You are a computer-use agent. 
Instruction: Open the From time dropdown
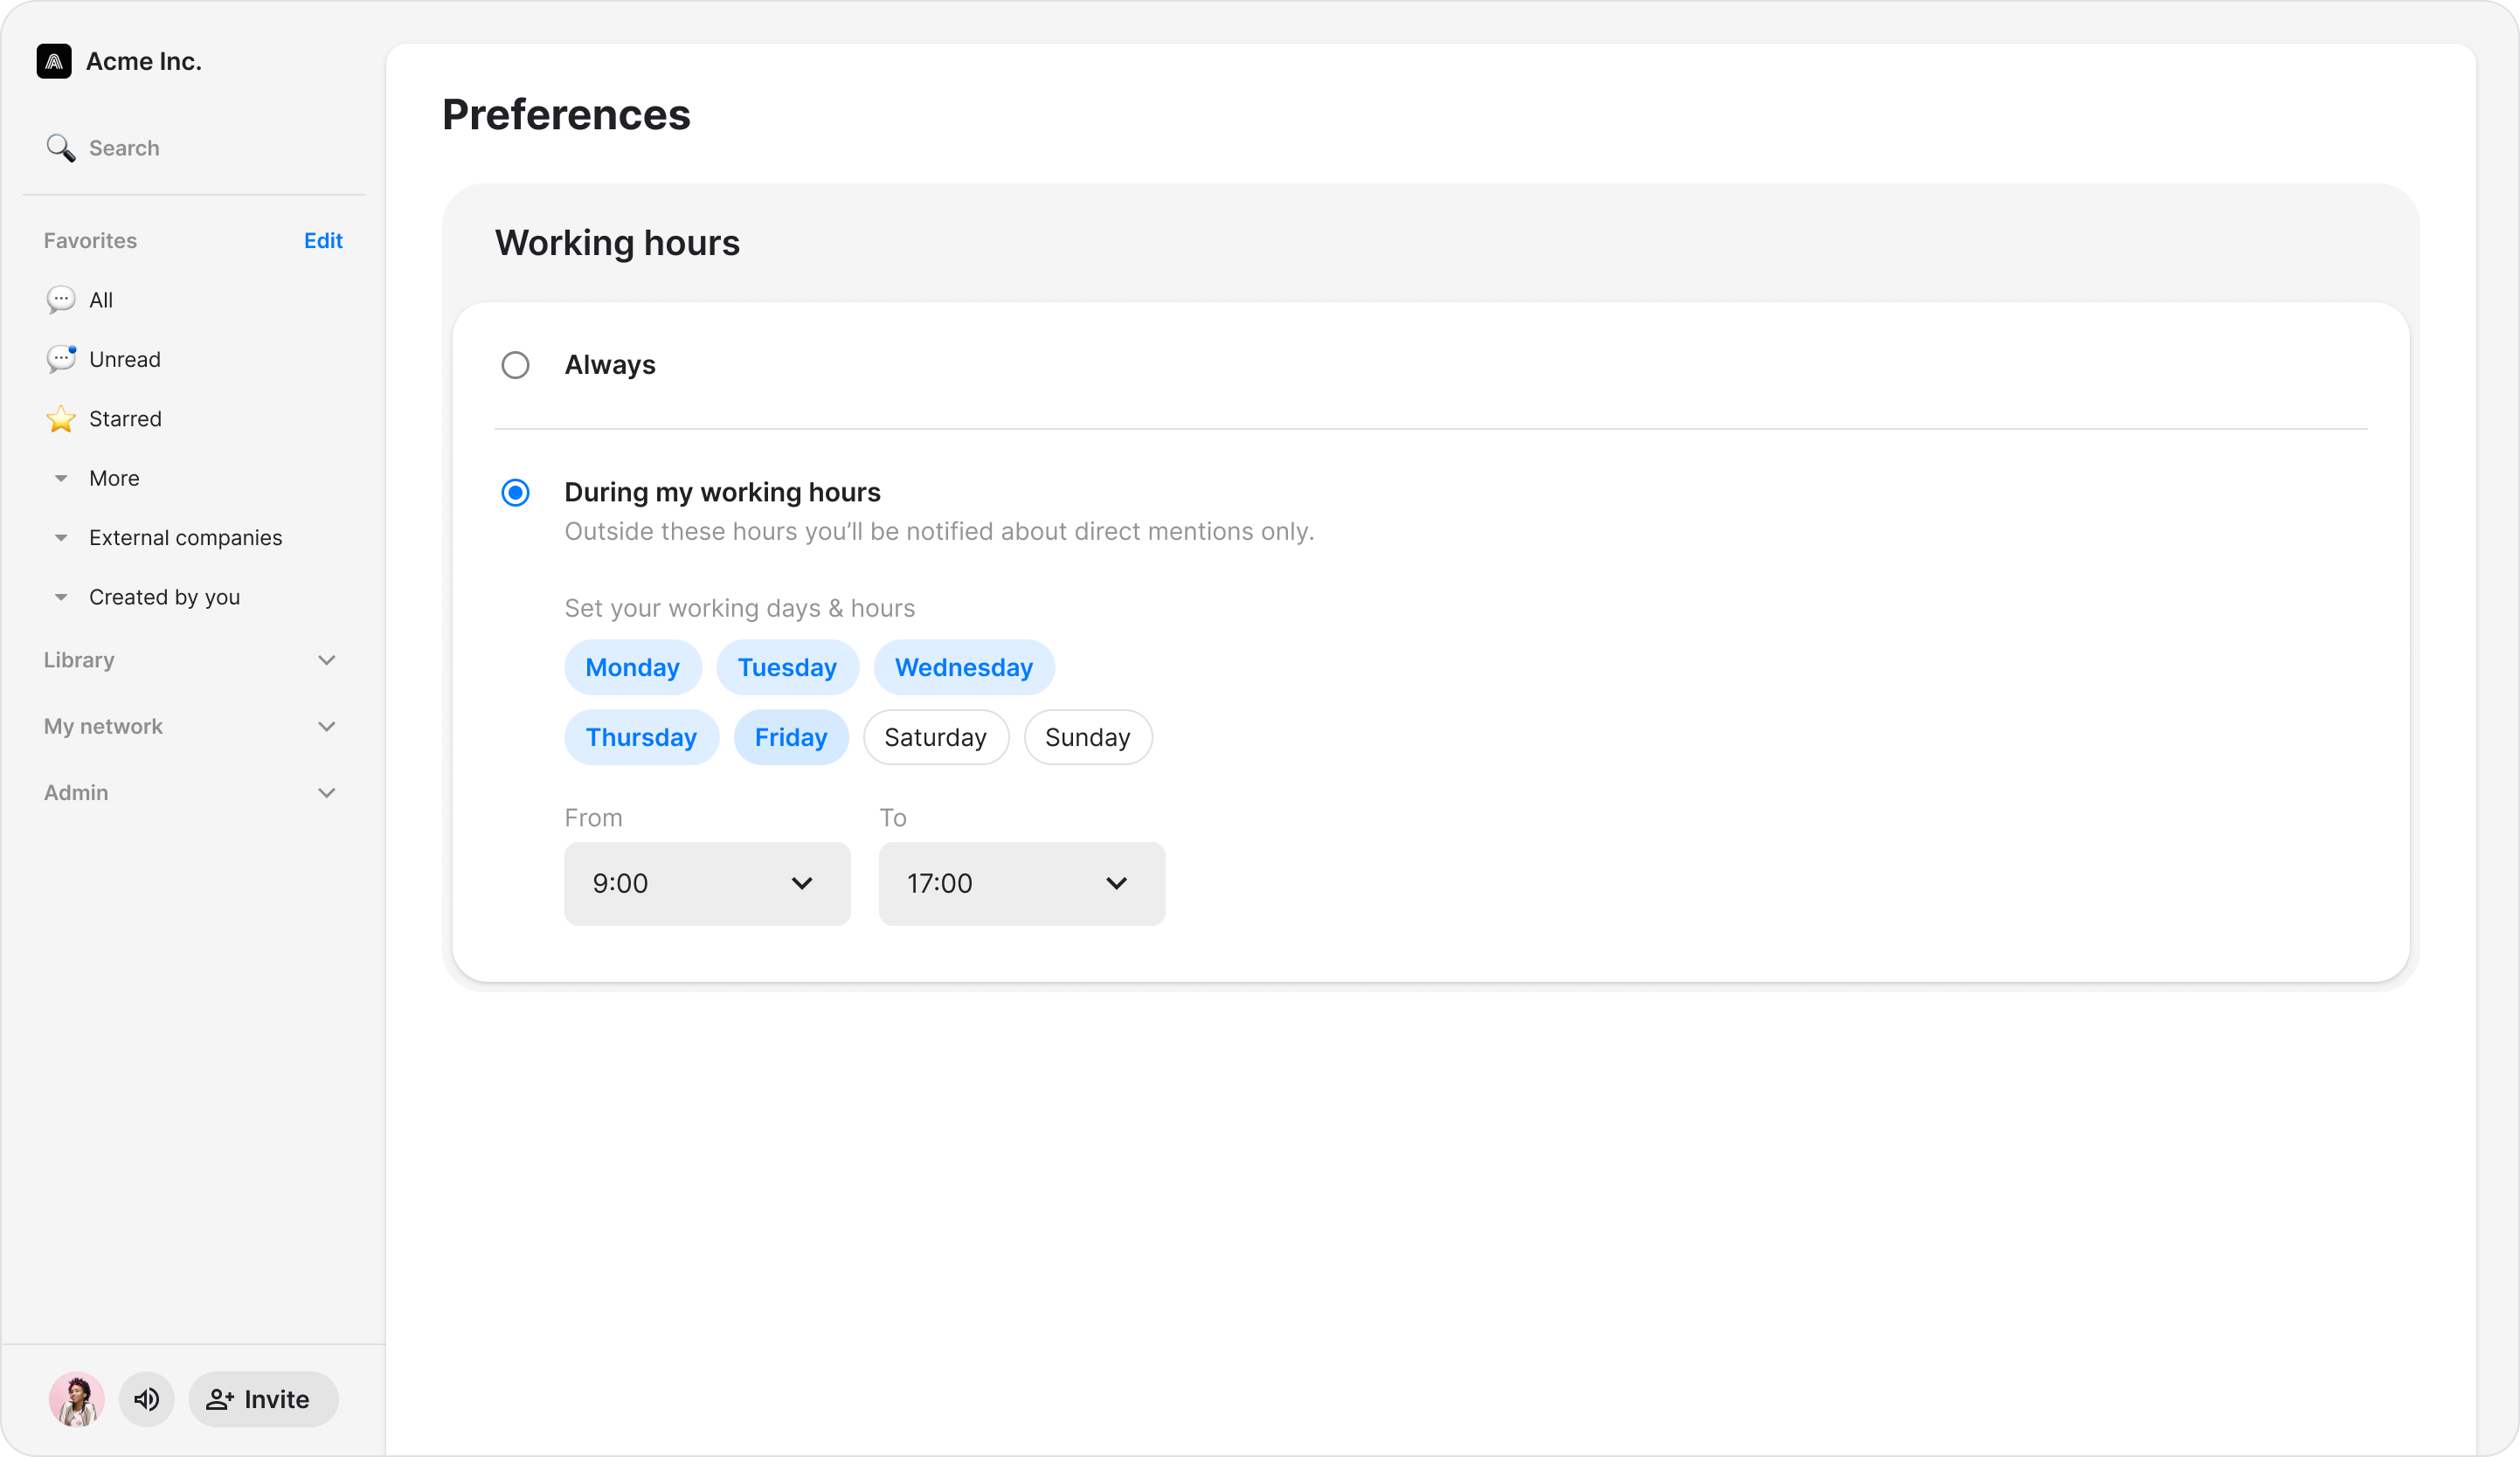[x=707, y=883]
